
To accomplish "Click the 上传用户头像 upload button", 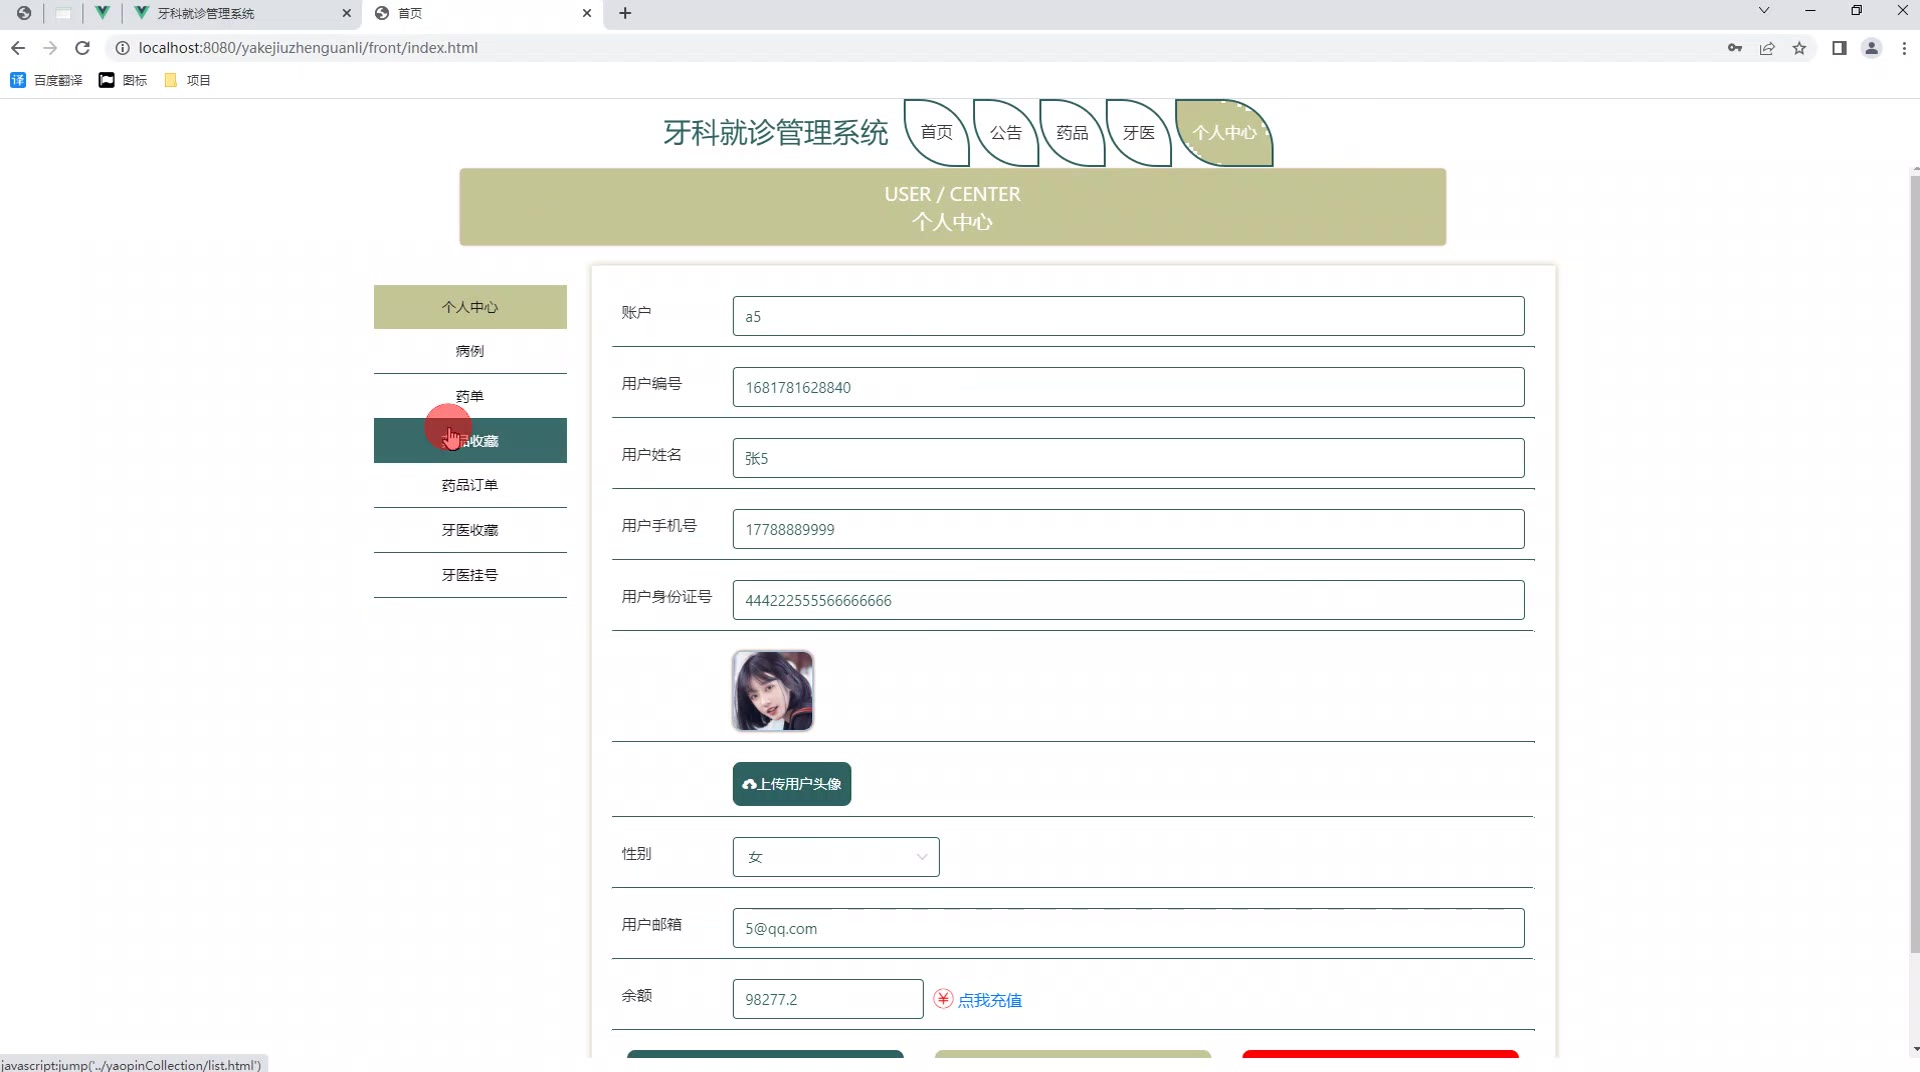I will pos(792,784).
